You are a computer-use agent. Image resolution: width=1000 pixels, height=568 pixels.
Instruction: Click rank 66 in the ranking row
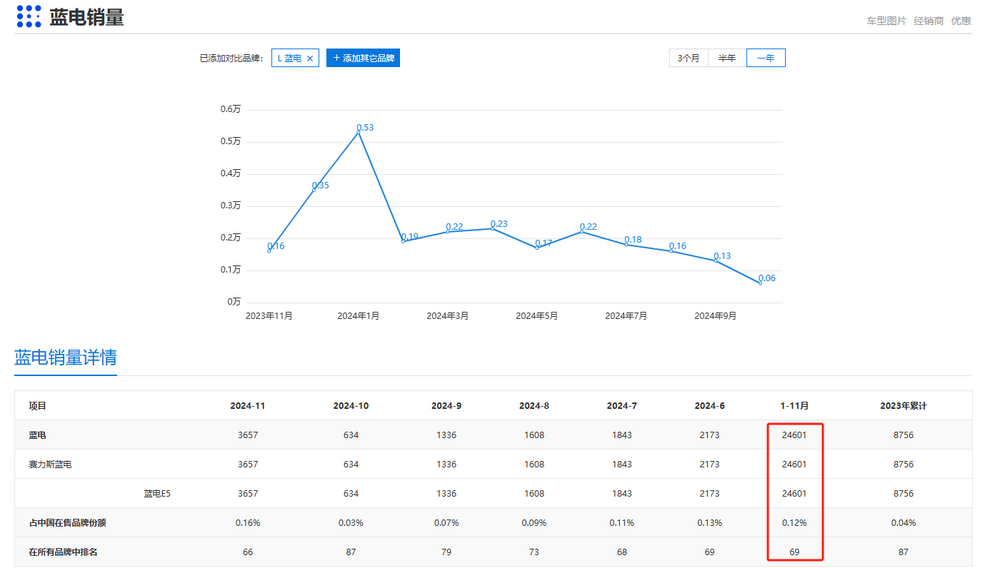(248, 552)
